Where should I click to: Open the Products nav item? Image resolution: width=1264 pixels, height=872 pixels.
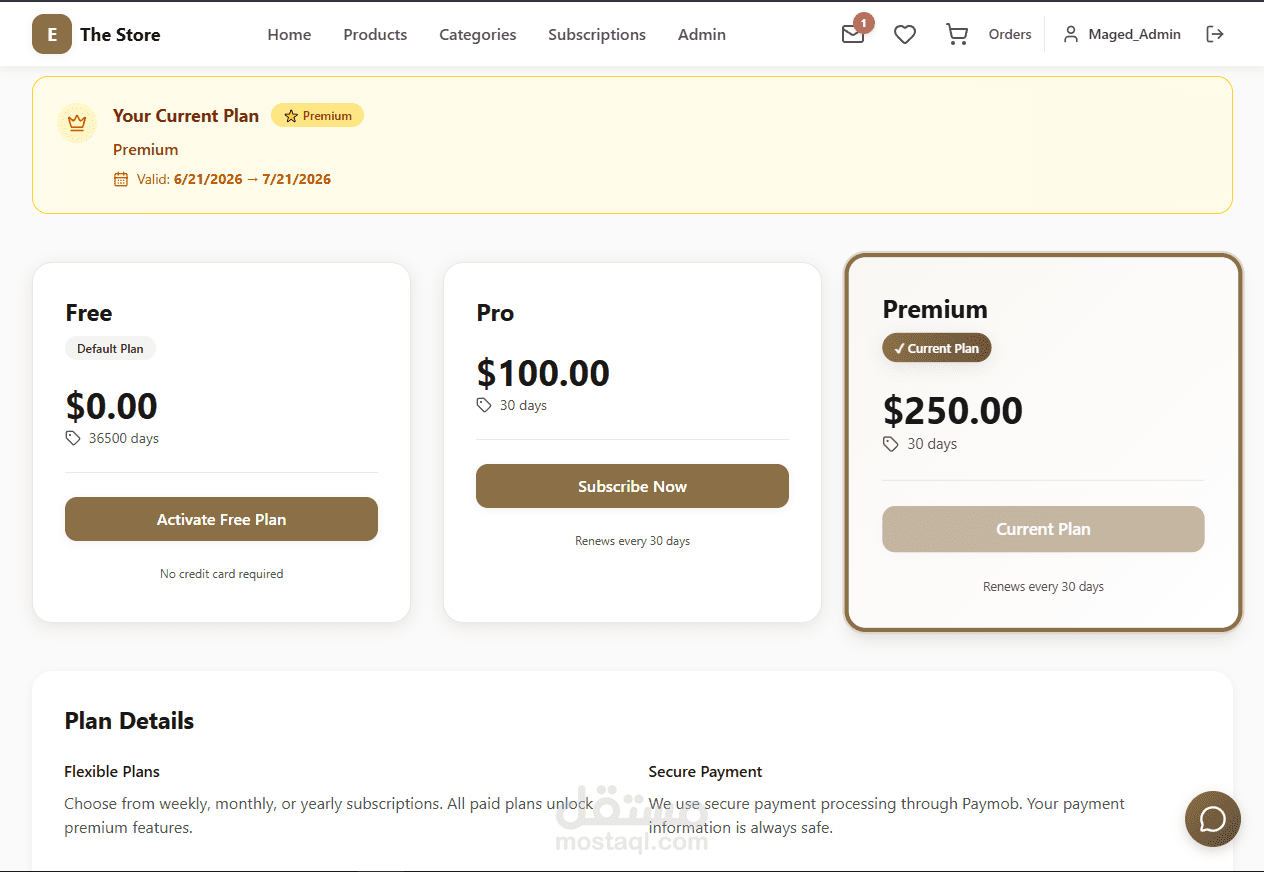pos(375,34)
